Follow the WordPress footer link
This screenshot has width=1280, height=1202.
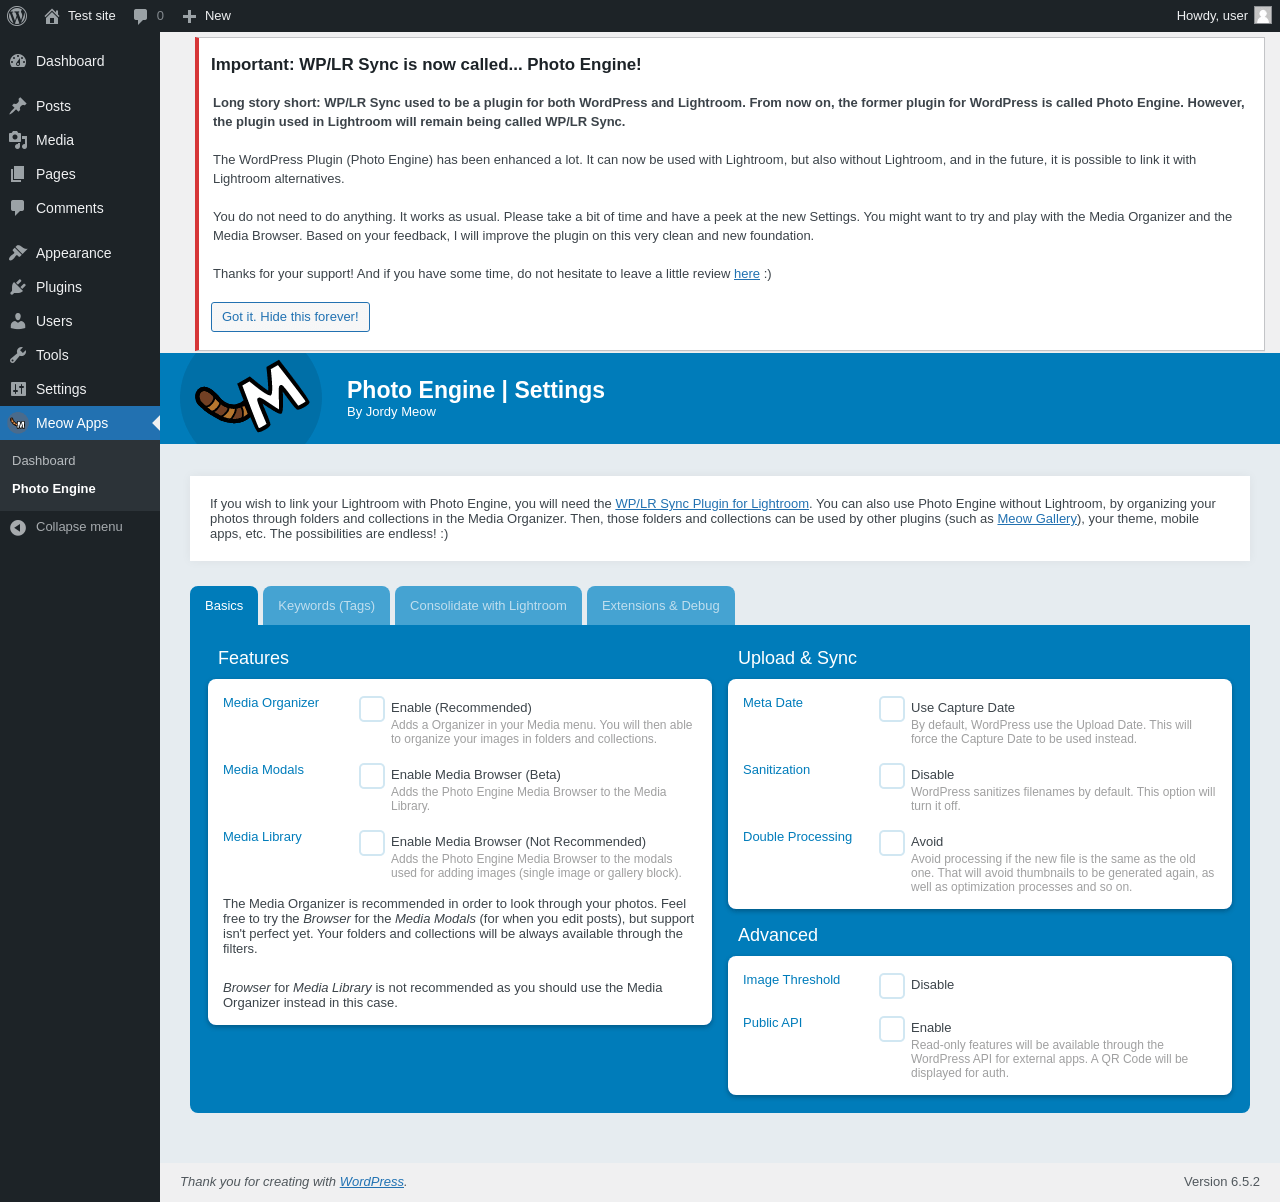[x=372, y=1182]
